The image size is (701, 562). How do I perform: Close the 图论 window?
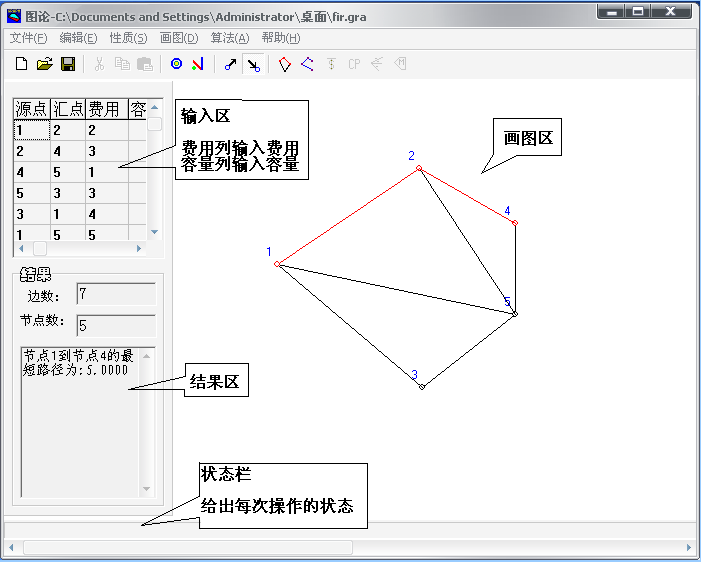(x=671, y=11)
